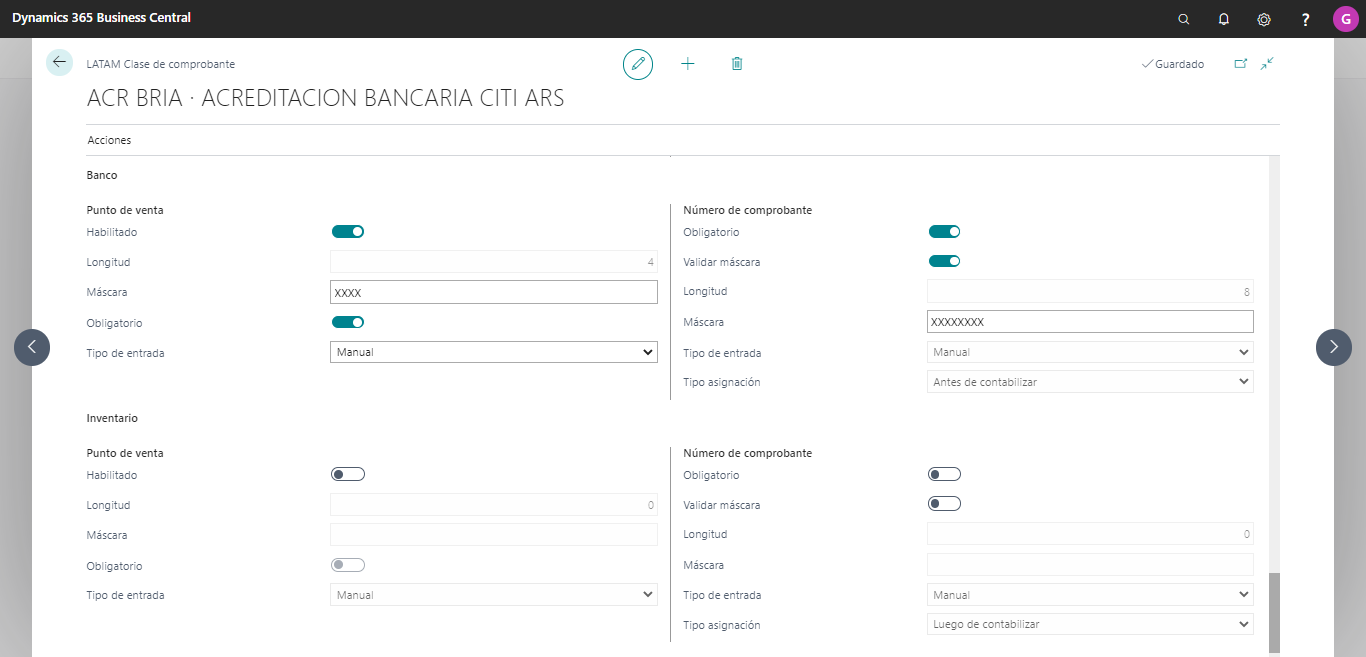Image resolution: width=1366 pixels, height=657 pixels.
Task: Enable Inventario Punto de venta Habilitado
Action: click(x=348, y=475)
